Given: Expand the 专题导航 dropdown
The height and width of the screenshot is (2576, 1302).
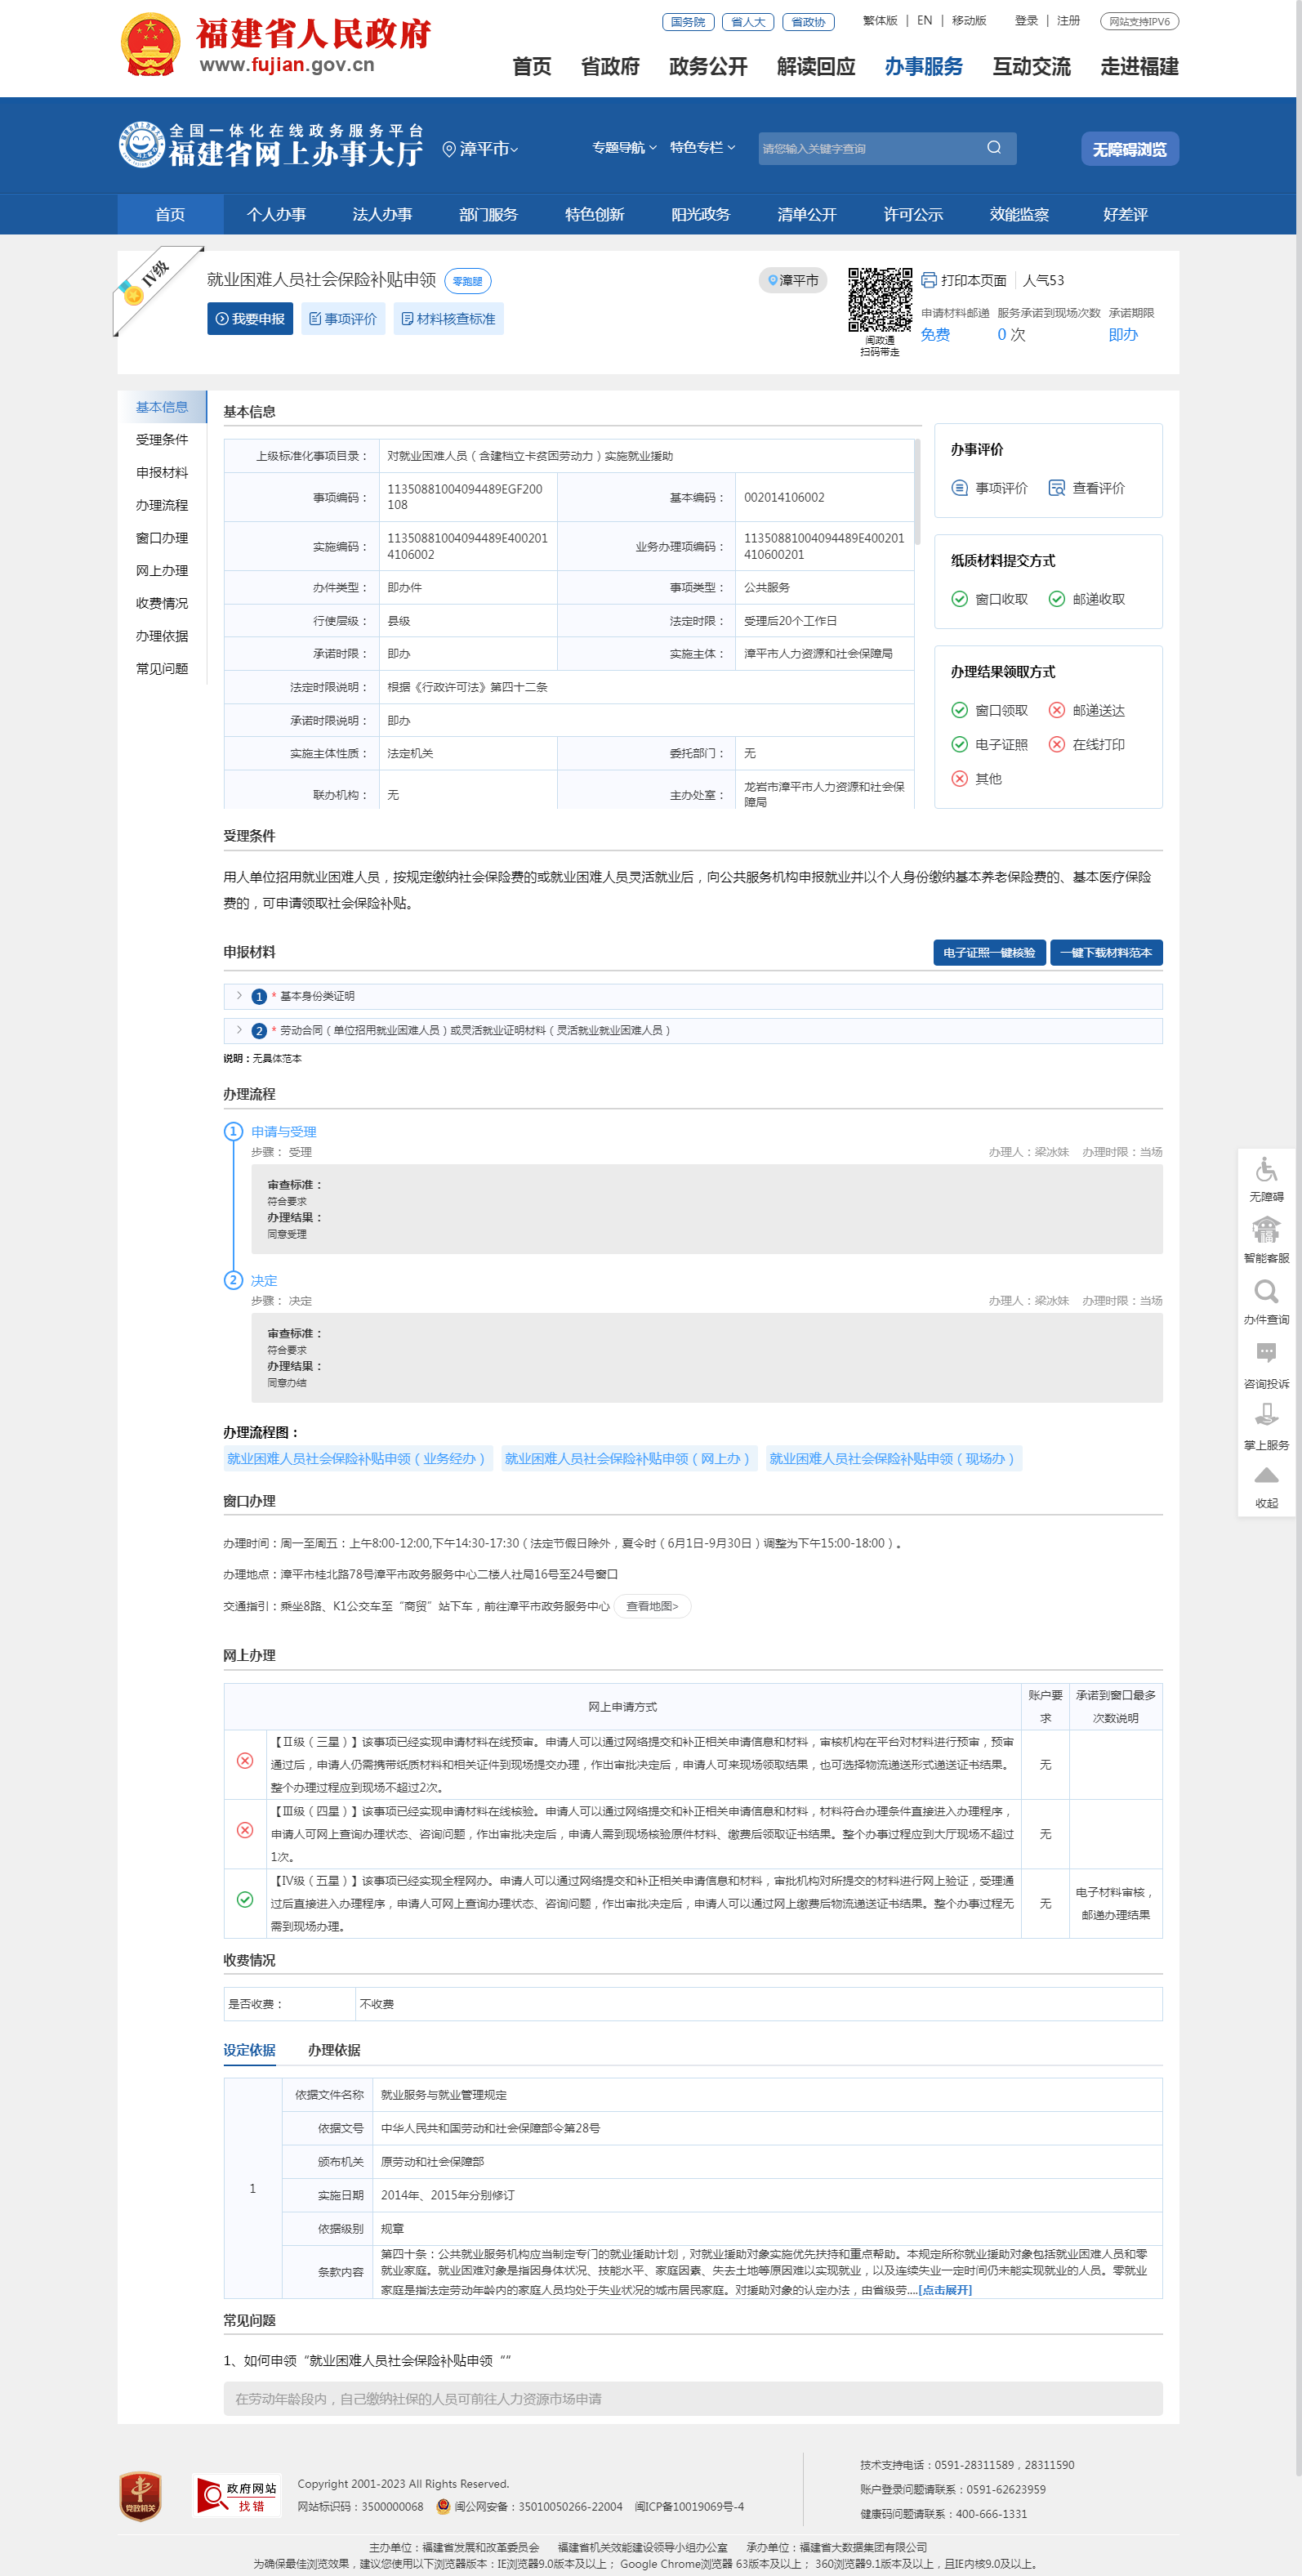Looking at the screenshot, I should coord(624,147).
